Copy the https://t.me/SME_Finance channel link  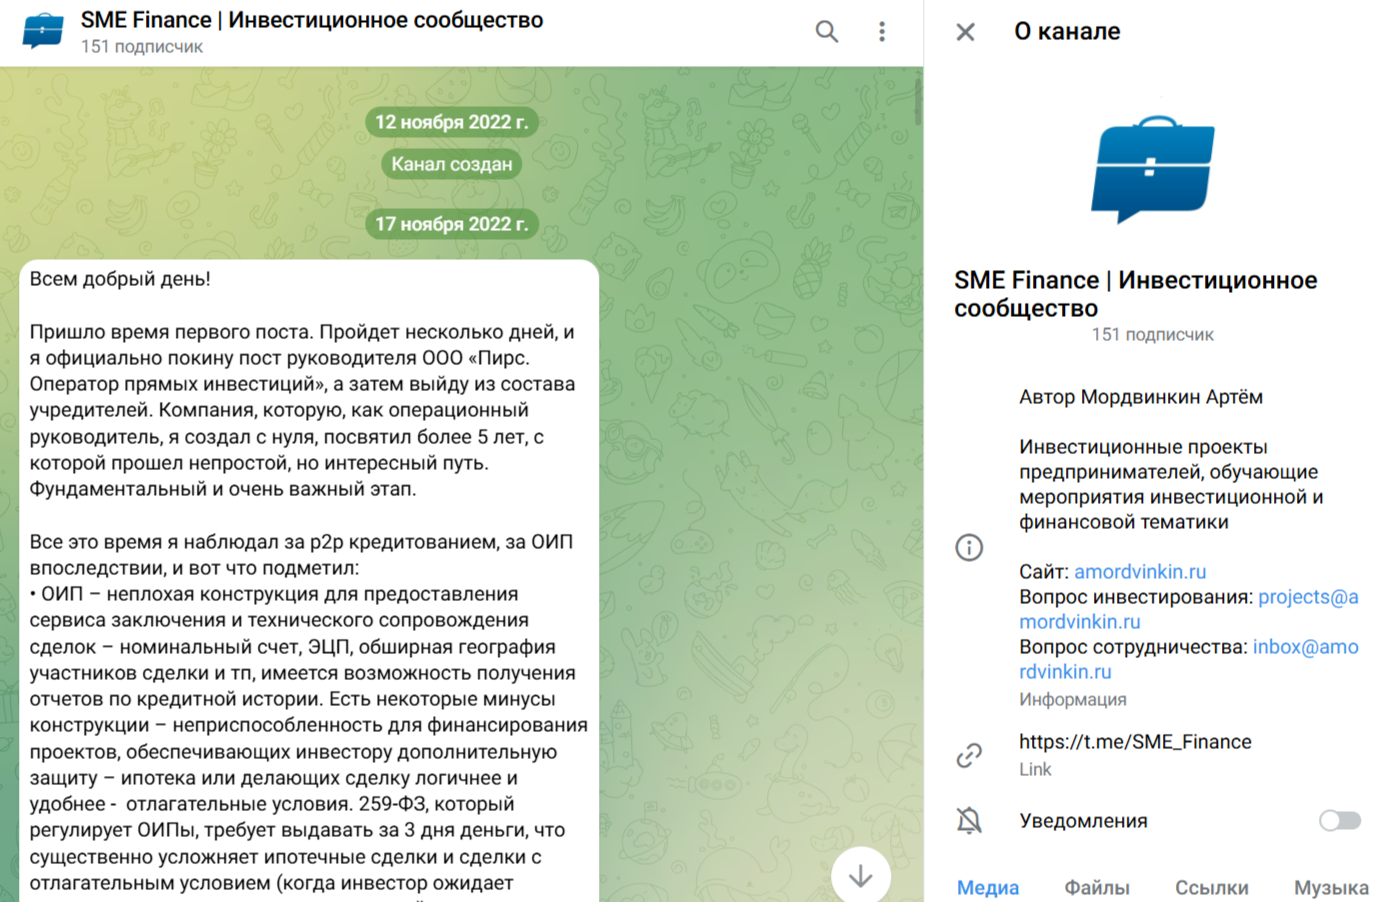point(1135,742)
